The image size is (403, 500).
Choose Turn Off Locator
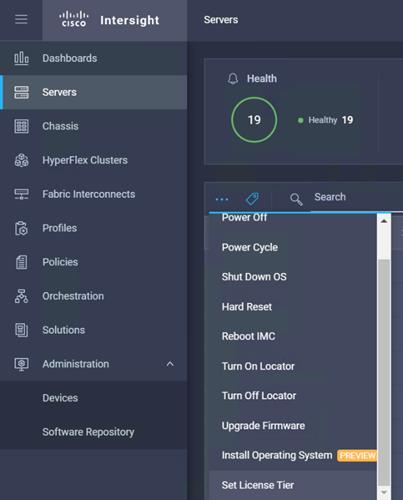[x=259, y=396]
